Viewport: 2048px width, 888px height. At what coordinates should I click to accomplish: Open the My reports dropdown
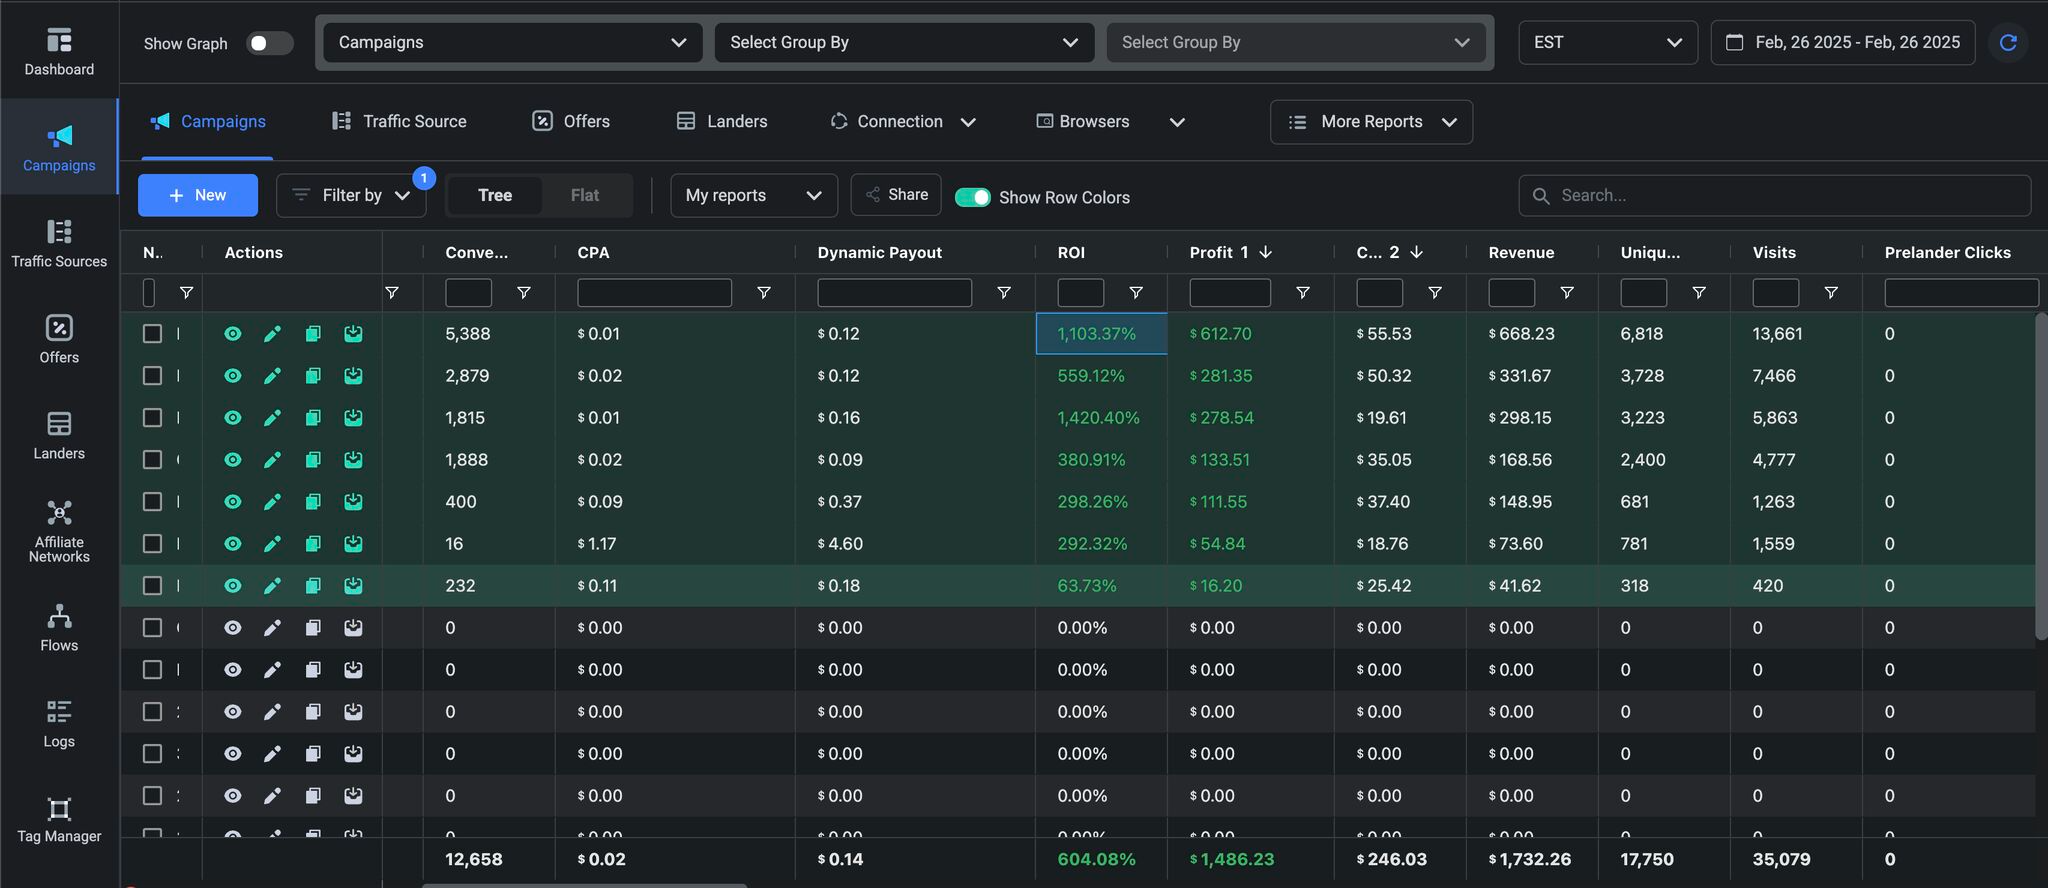pos(753,195)
